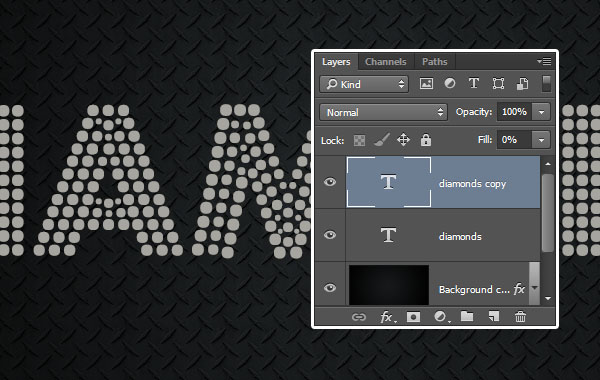Lock image pixels brush icon
The width and height of the screenshot is (600, 380).
[382, 140]
